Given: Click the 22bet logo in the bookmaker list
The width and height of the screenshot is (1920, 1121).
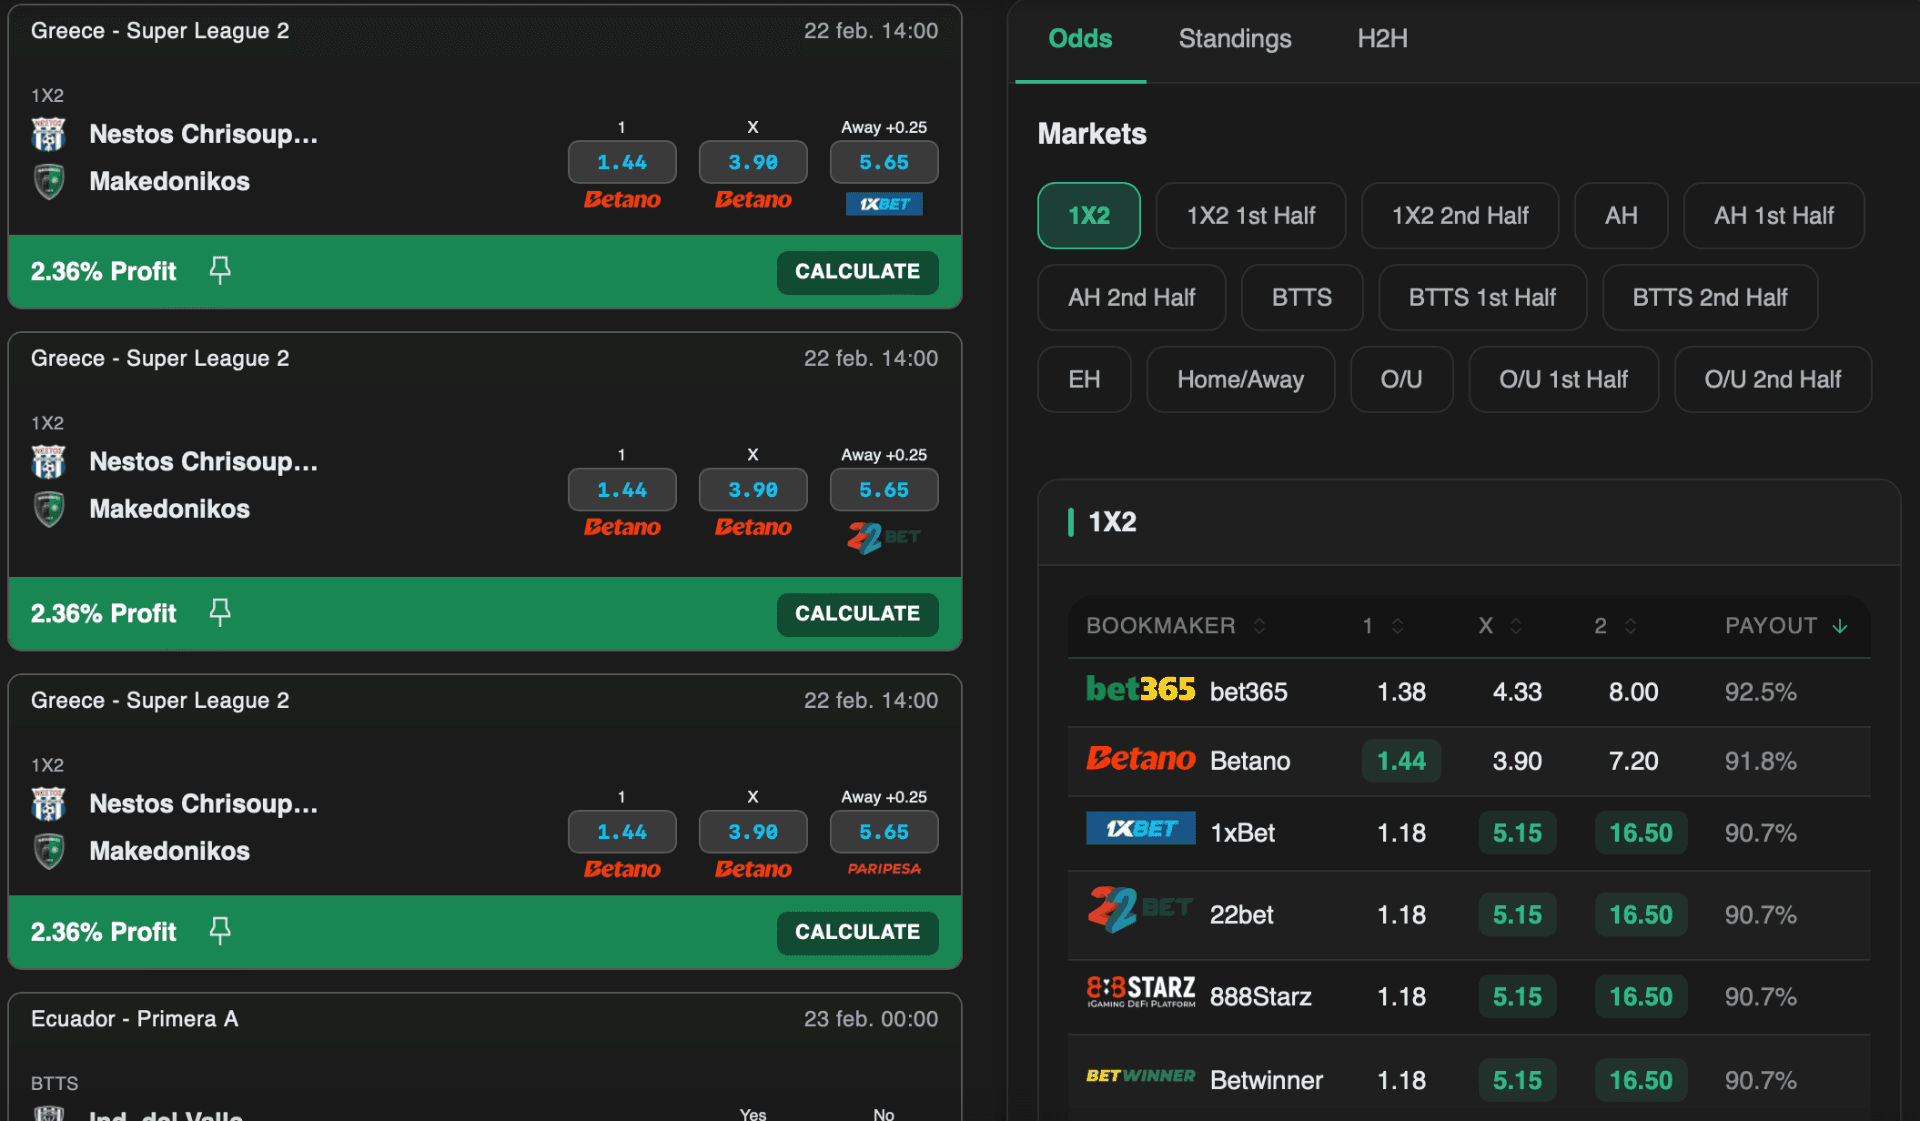Looking at the screenshot, I should [1140, 912].
